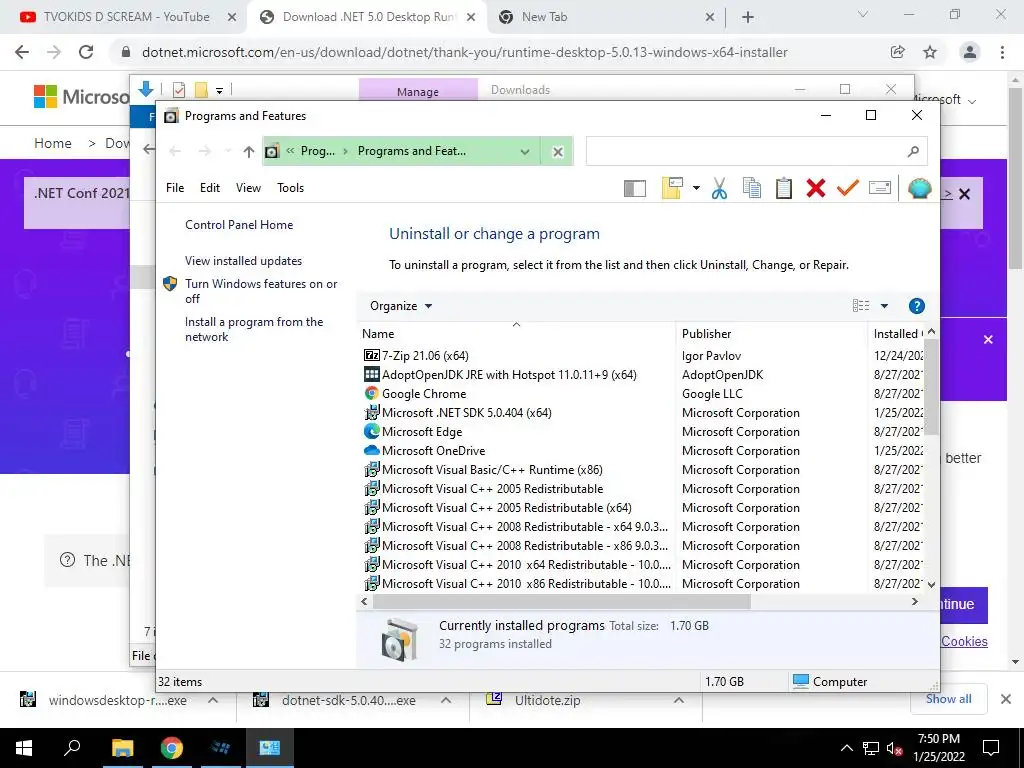Click the globe shell toolbar icon
1024x768 pixels.
pos(919,188)
